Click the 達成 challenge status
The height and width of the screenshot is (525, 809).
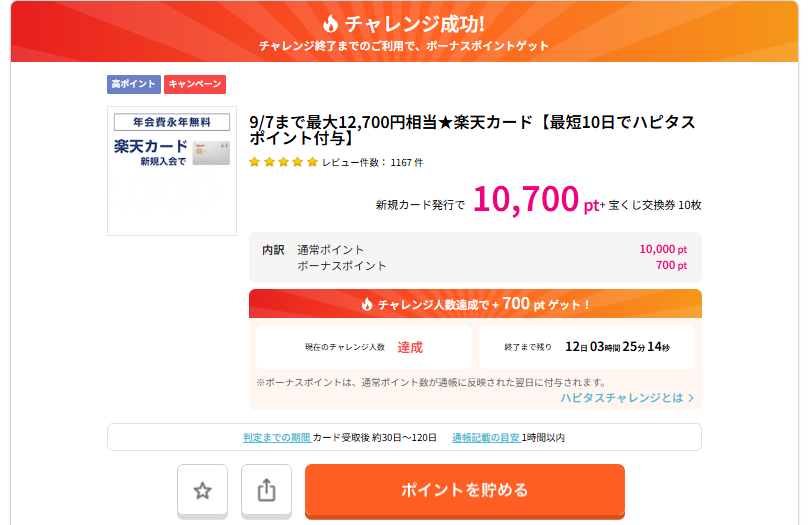410,347
